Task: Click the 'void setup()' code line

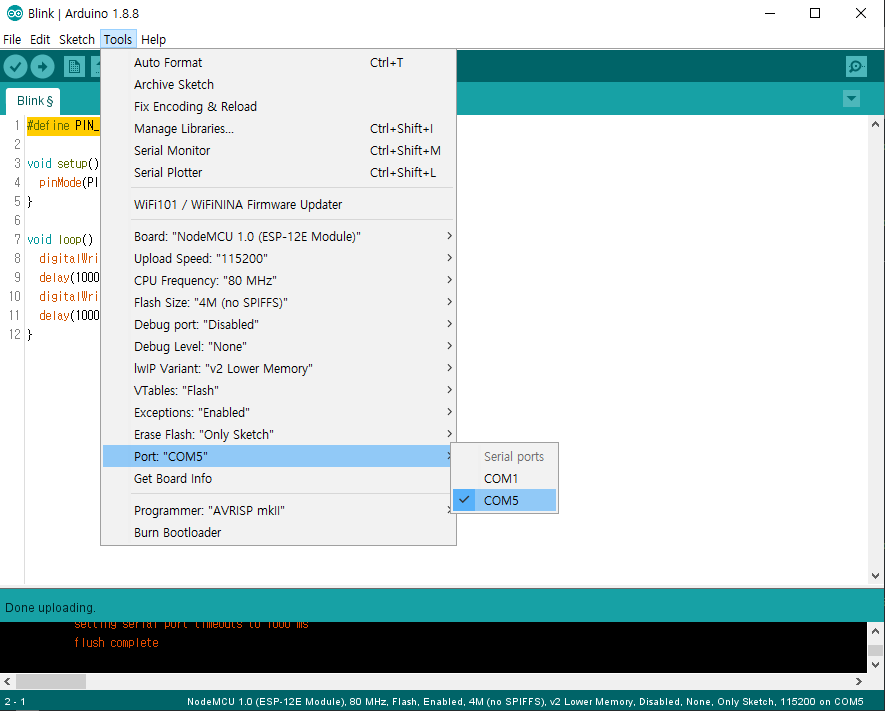Action: [x=63, y=163]
